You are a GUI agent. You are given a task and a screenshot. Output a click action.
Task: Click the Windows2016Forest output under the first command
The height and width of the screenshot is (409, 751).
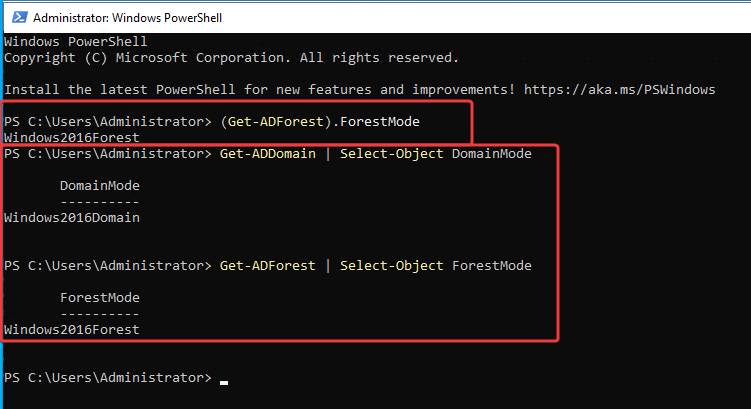72,136
